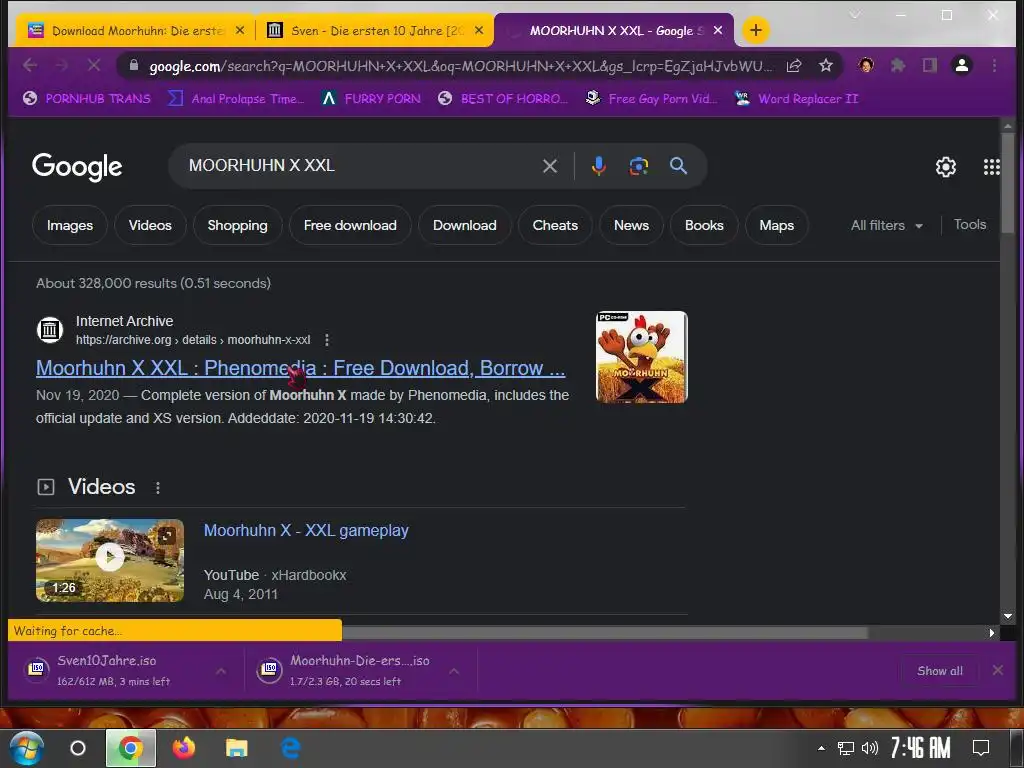Search by image with Google Lens icon
The width and height of the screenshot is (1024, 768).
point(639,166)
